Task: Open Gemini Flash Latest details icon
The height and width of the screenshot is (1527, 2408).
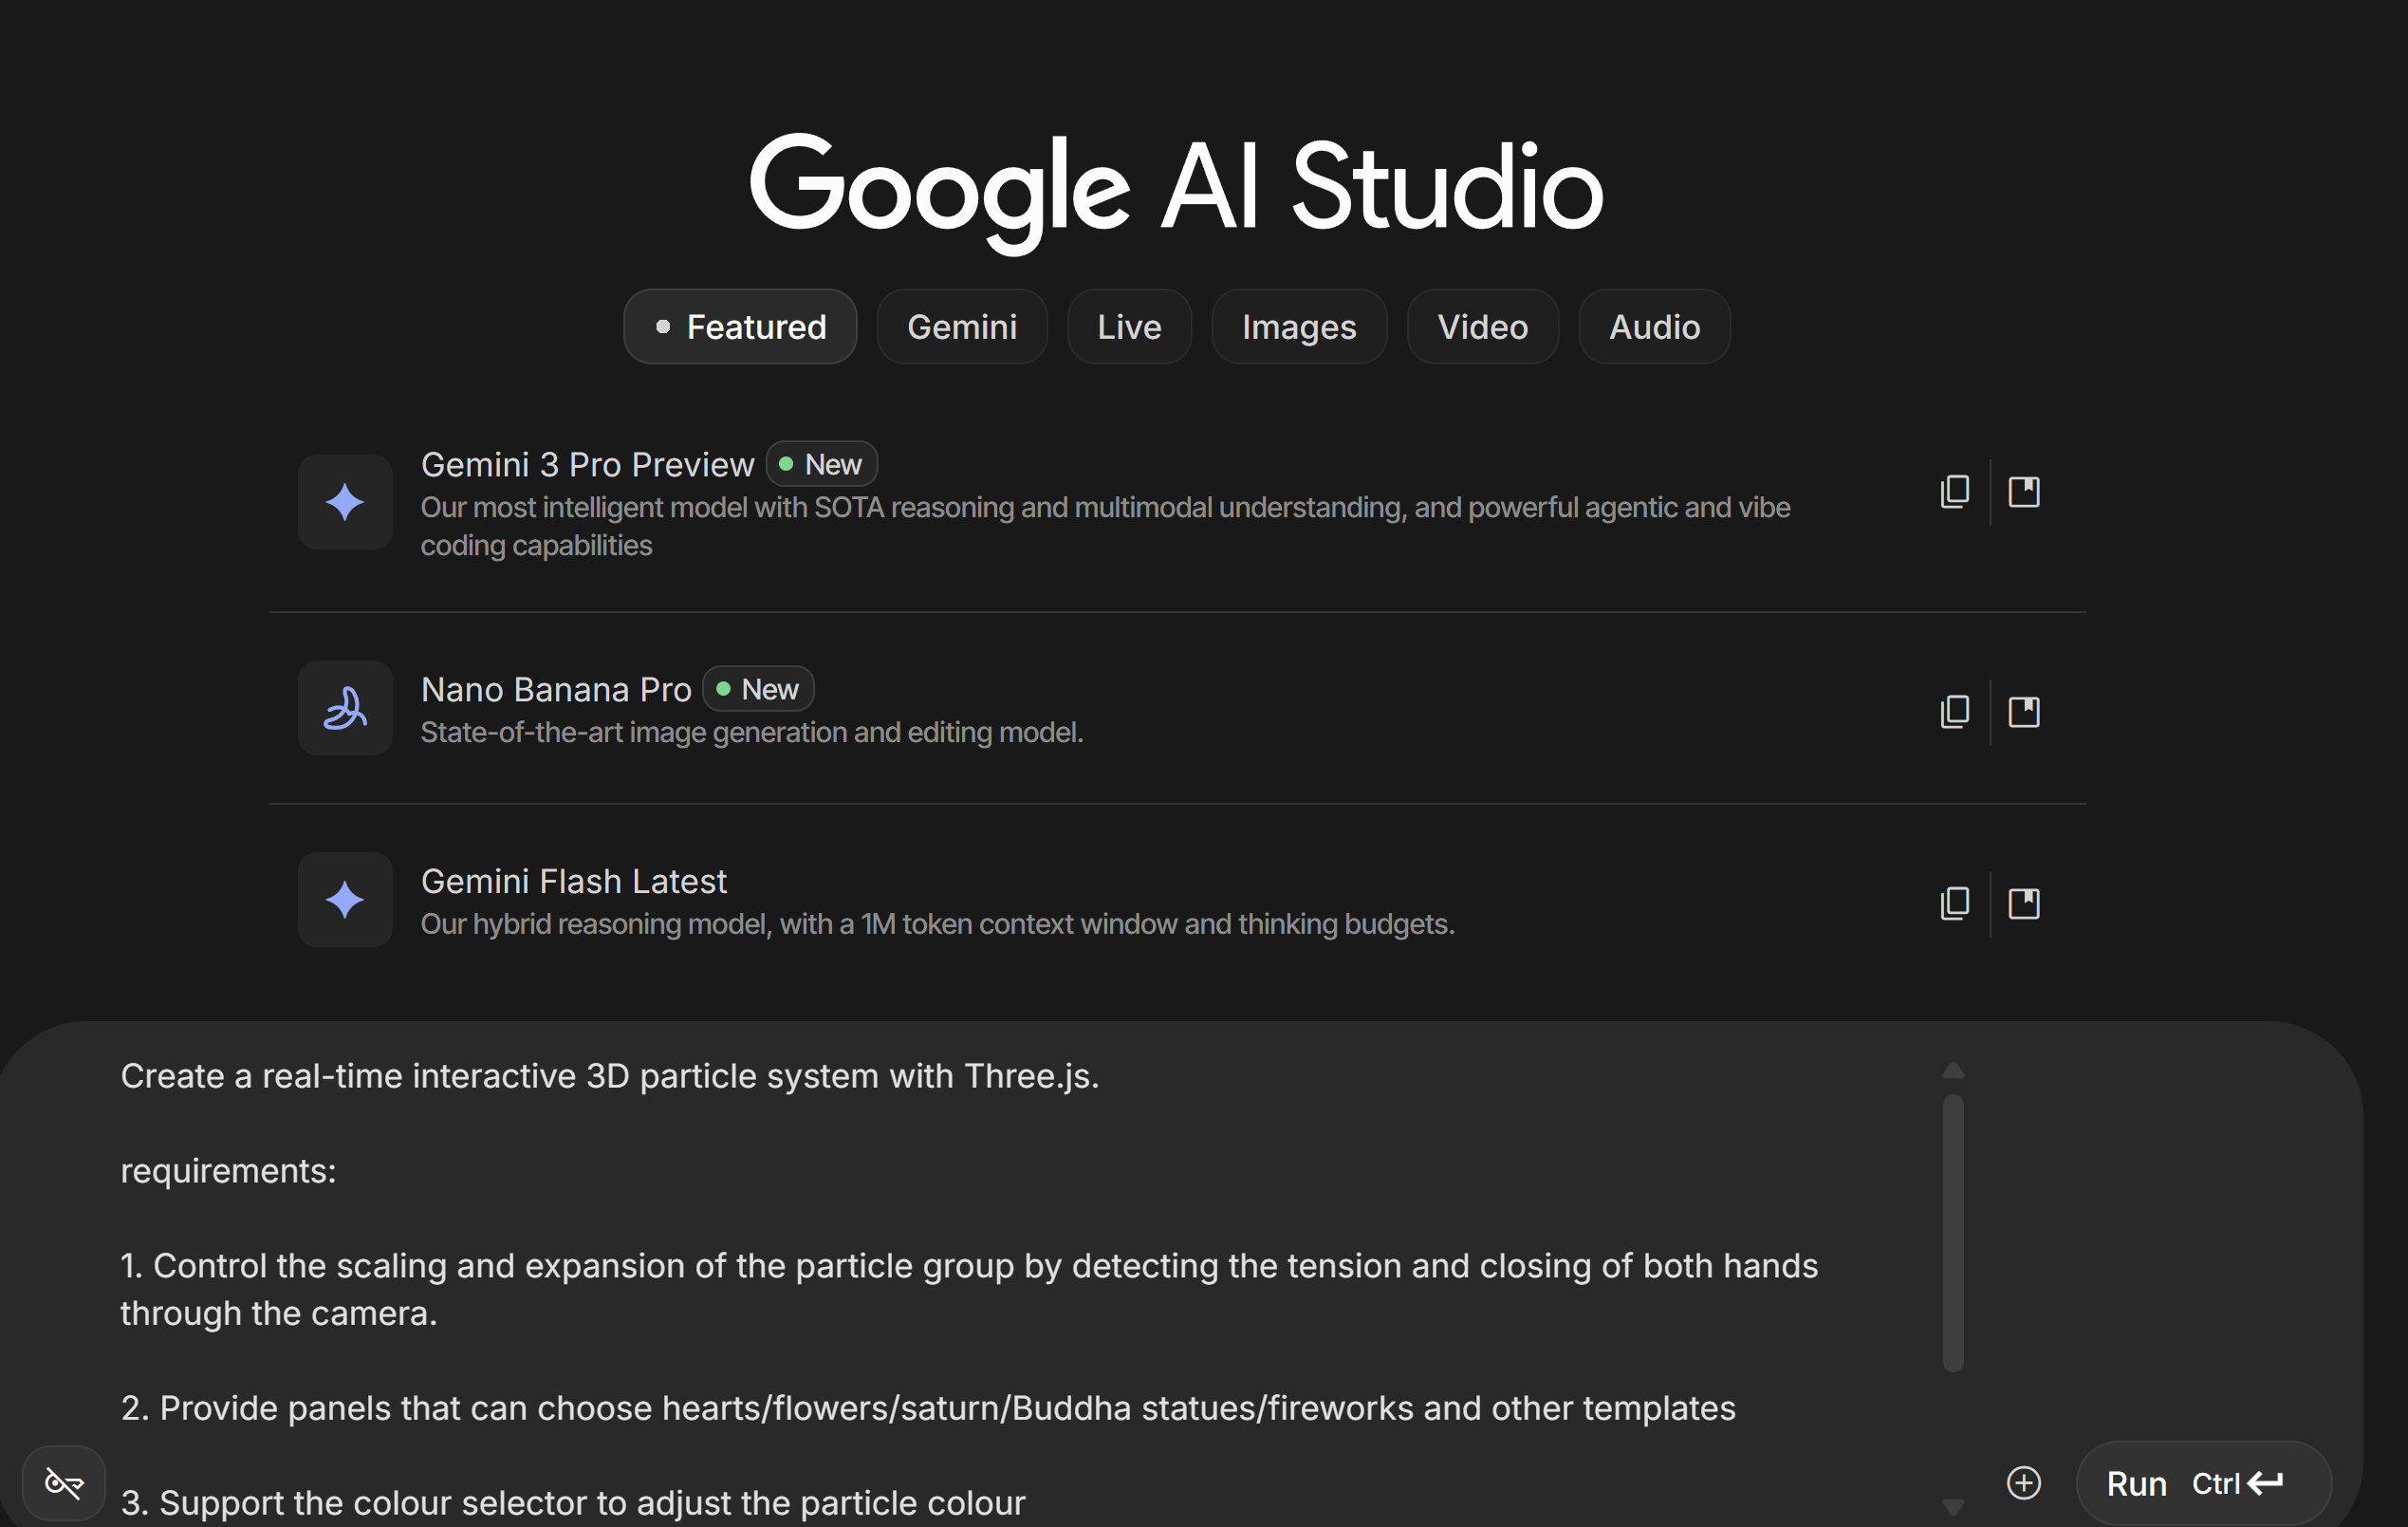Action: pos(2024,904)
